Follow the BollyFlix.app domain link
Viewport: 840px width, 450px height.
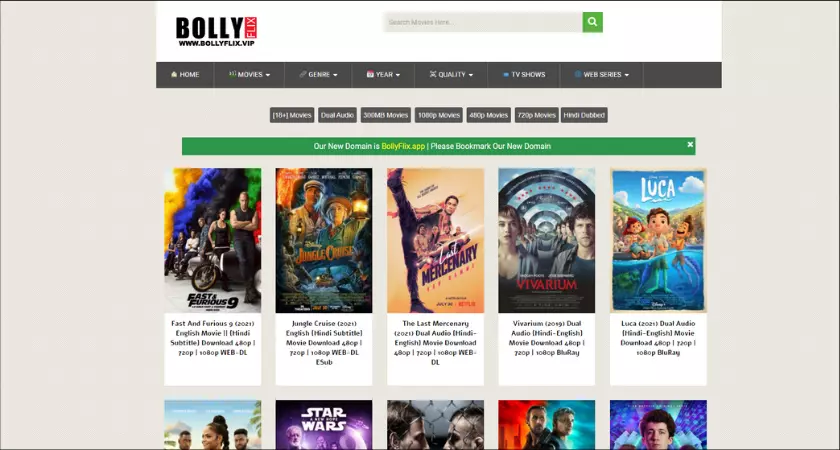coord(403,146)
